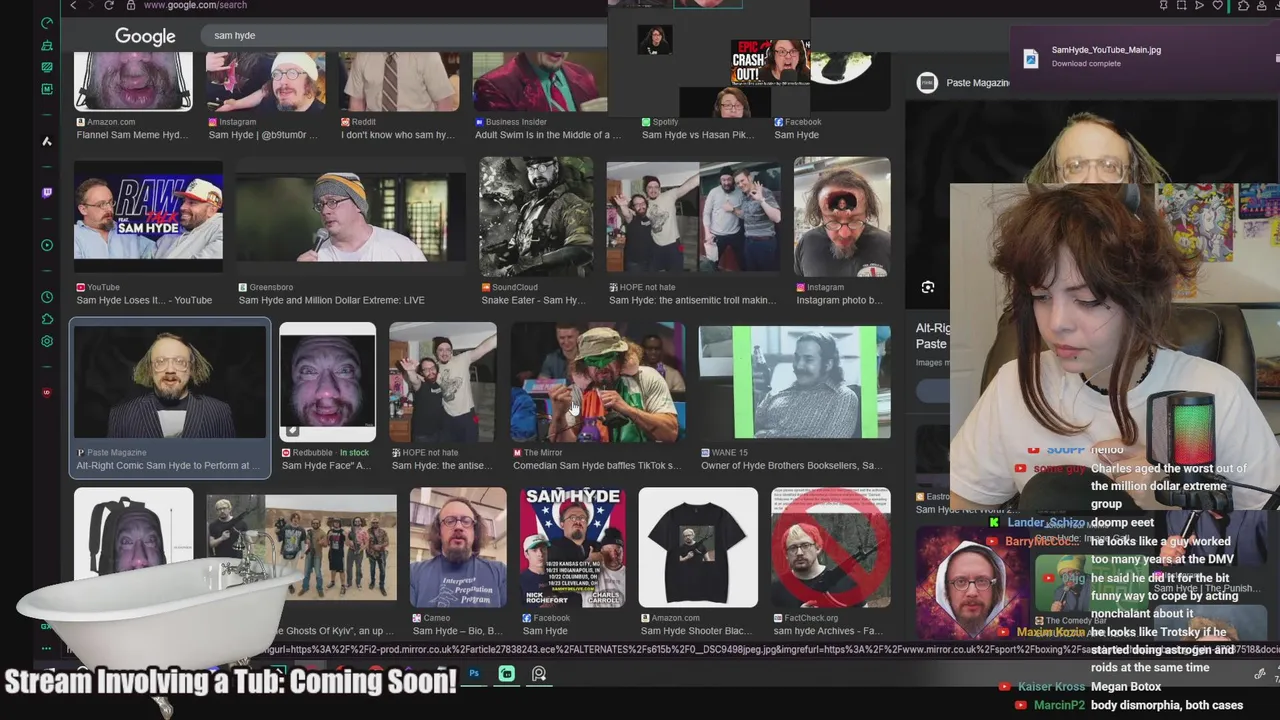1280x720 pixels.
Task: Open the WANE 15 booksellers image
Action: 794,382
